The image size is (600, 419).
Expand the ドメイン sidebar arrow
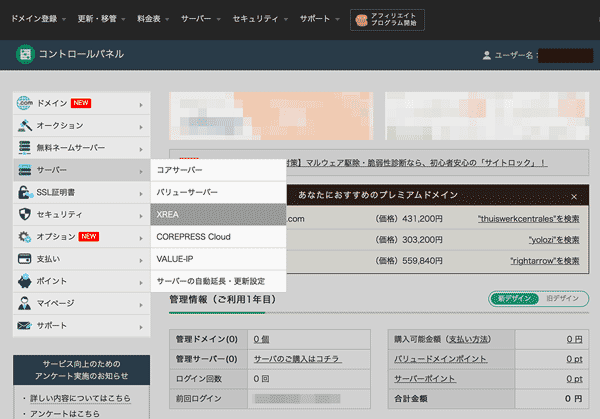(x=141, y=104)
